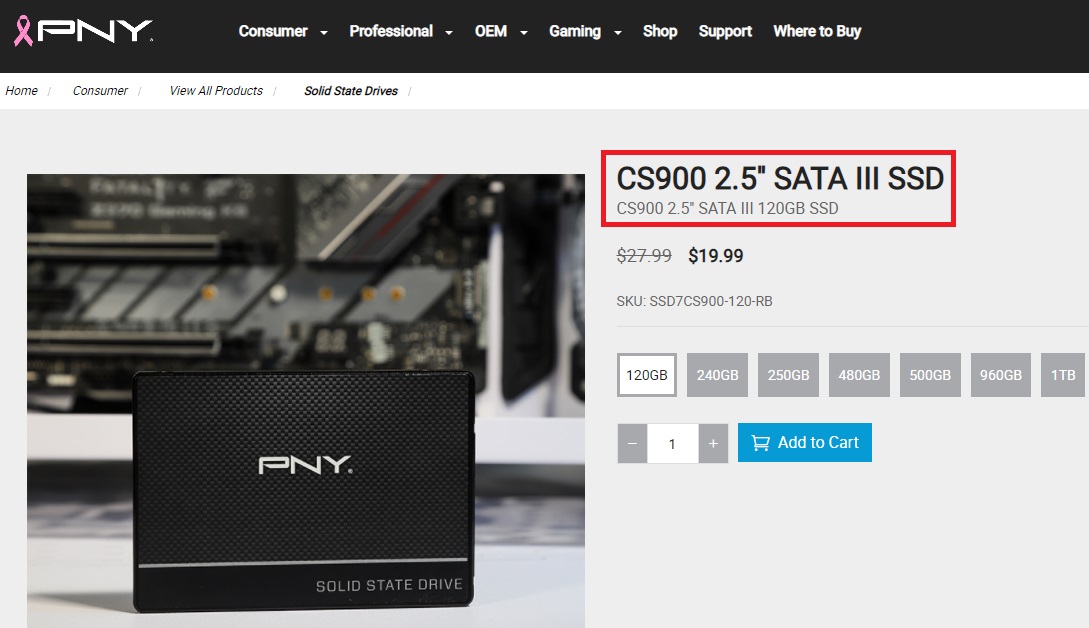Click the shopping cart icon in Add to Cart
The height and width of the screenshot is (628, 1089).
[x=760, y=443]
